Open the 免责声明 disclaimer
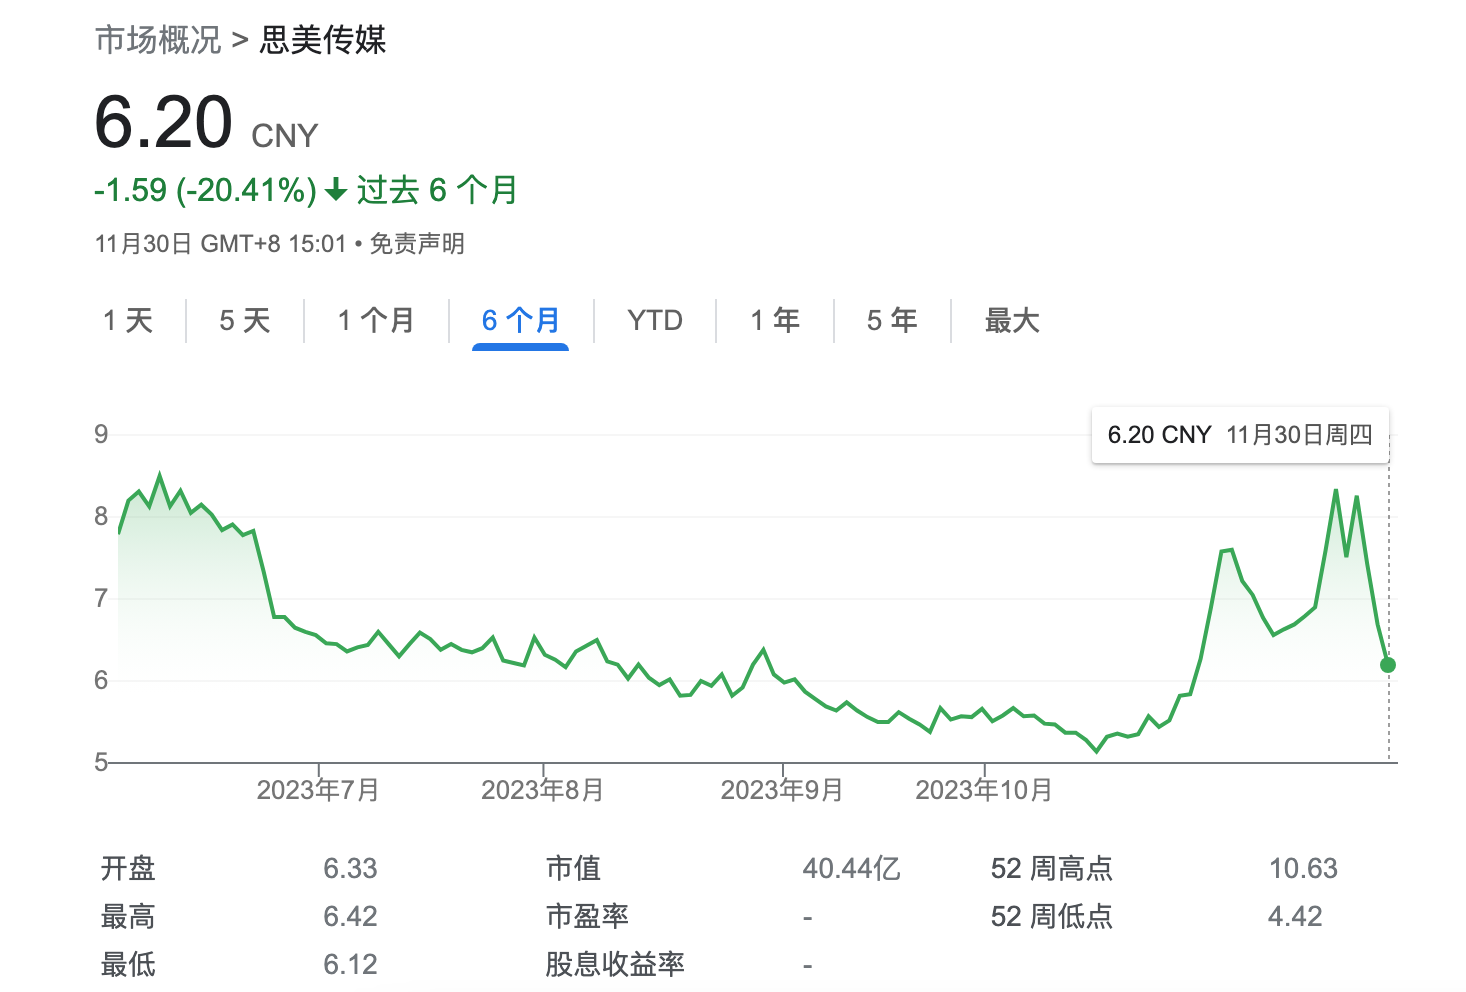Viewport: 1466px width, 992px height. [x=416, y=242]
